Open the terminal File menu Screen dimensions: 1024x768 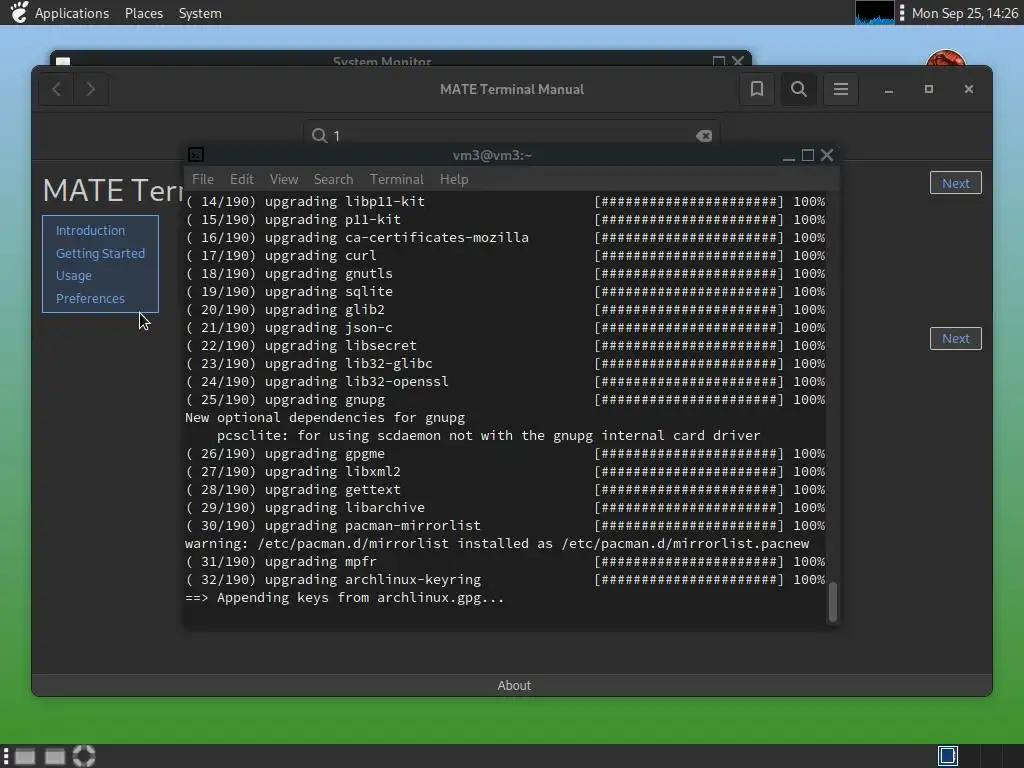pos(202,179)
